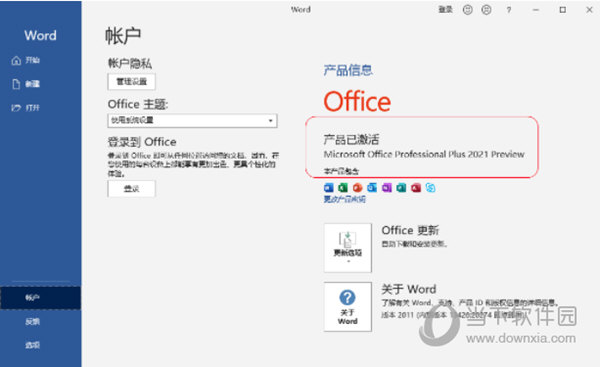The image size is (600, 367).
Task: Minimize the Word window
Action: tap(536, 10)
